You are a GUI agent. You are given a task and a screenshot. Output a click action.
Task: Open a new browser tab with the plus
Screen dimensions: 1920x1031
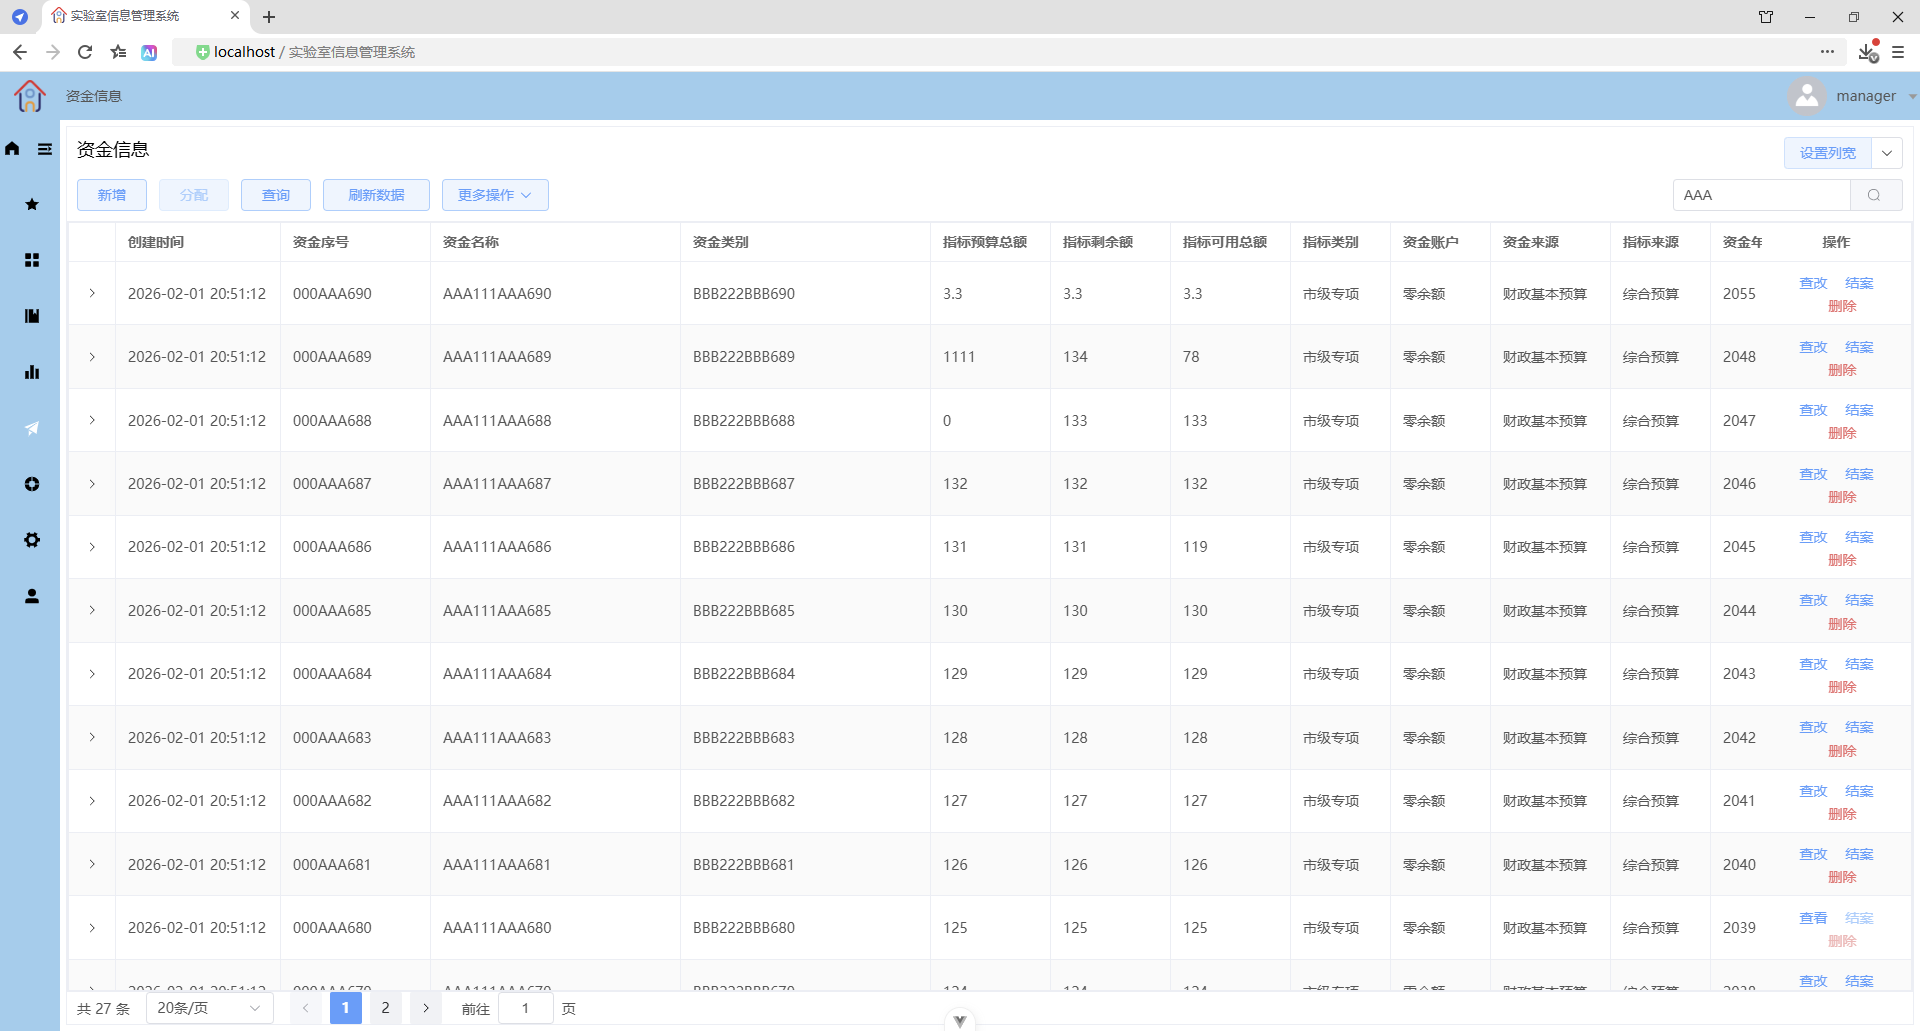(269, 17)
